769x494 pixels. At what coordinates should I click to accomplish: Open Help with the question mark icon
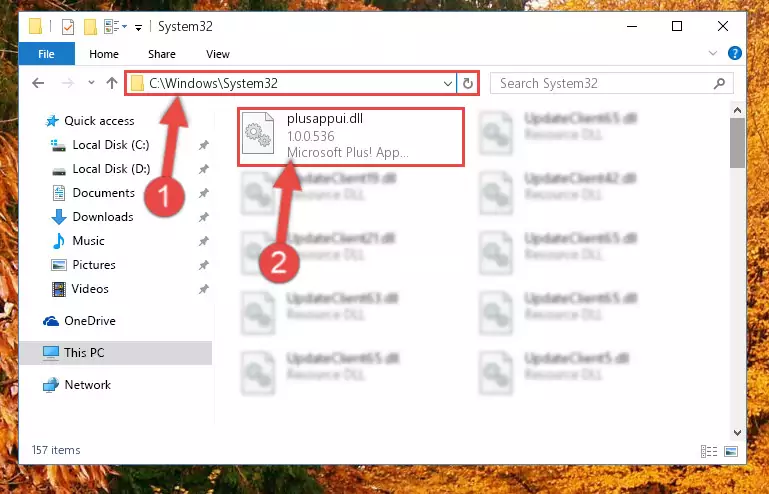735,53
